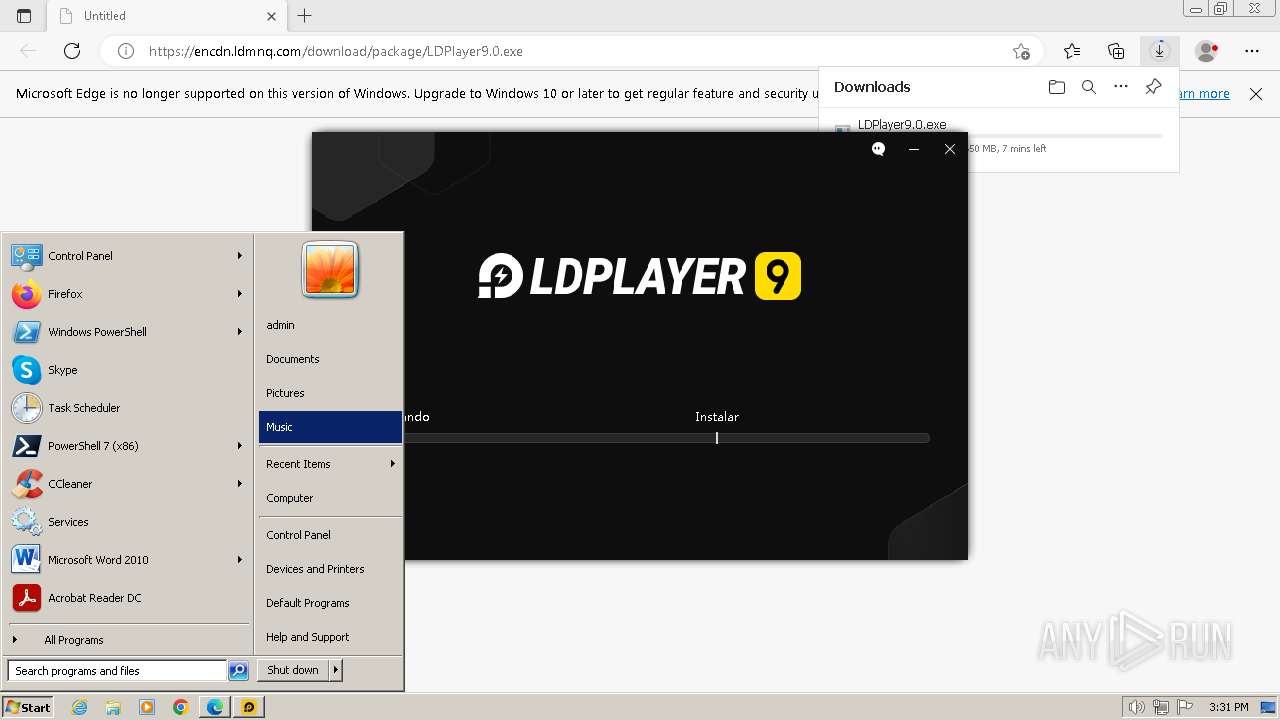This screenshot has height=720, width=1280.
Task: Dismiss the Edge unsupported notification bar
Action: click(1256, 94)
